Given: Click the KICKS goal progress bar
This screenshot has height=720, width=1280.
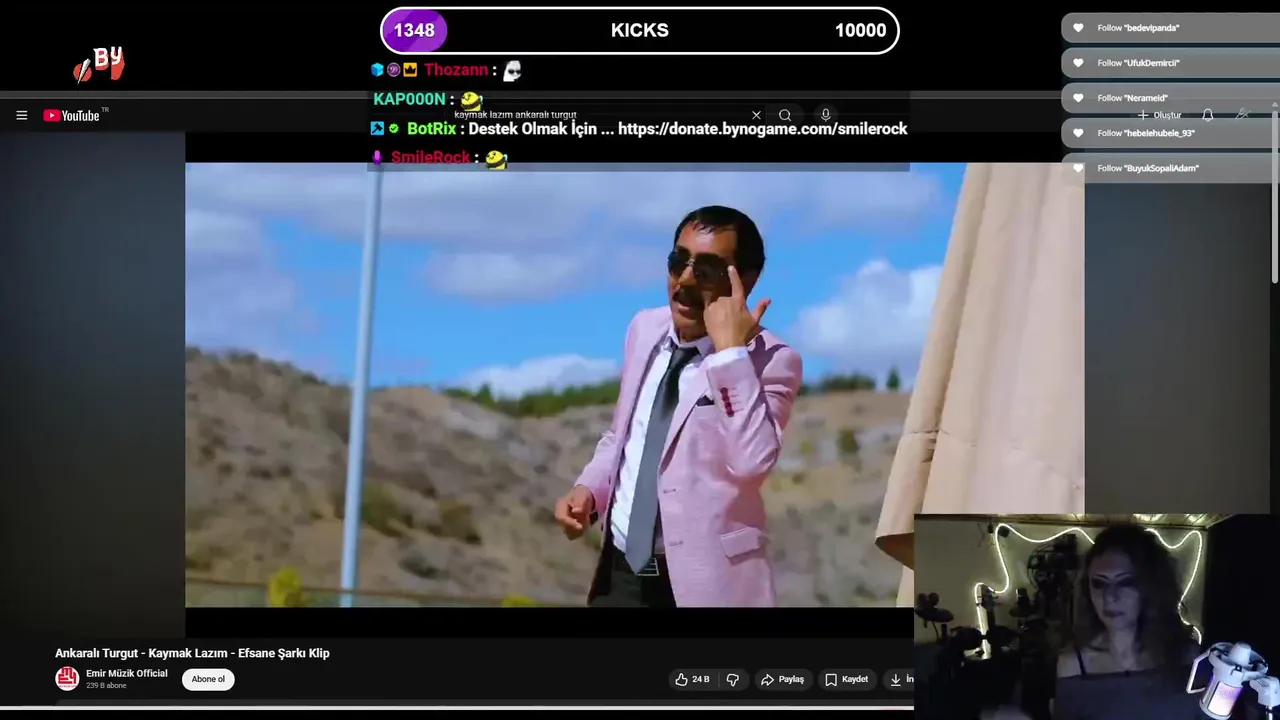Looking at the screenshot, I should (x=640, y=30).
